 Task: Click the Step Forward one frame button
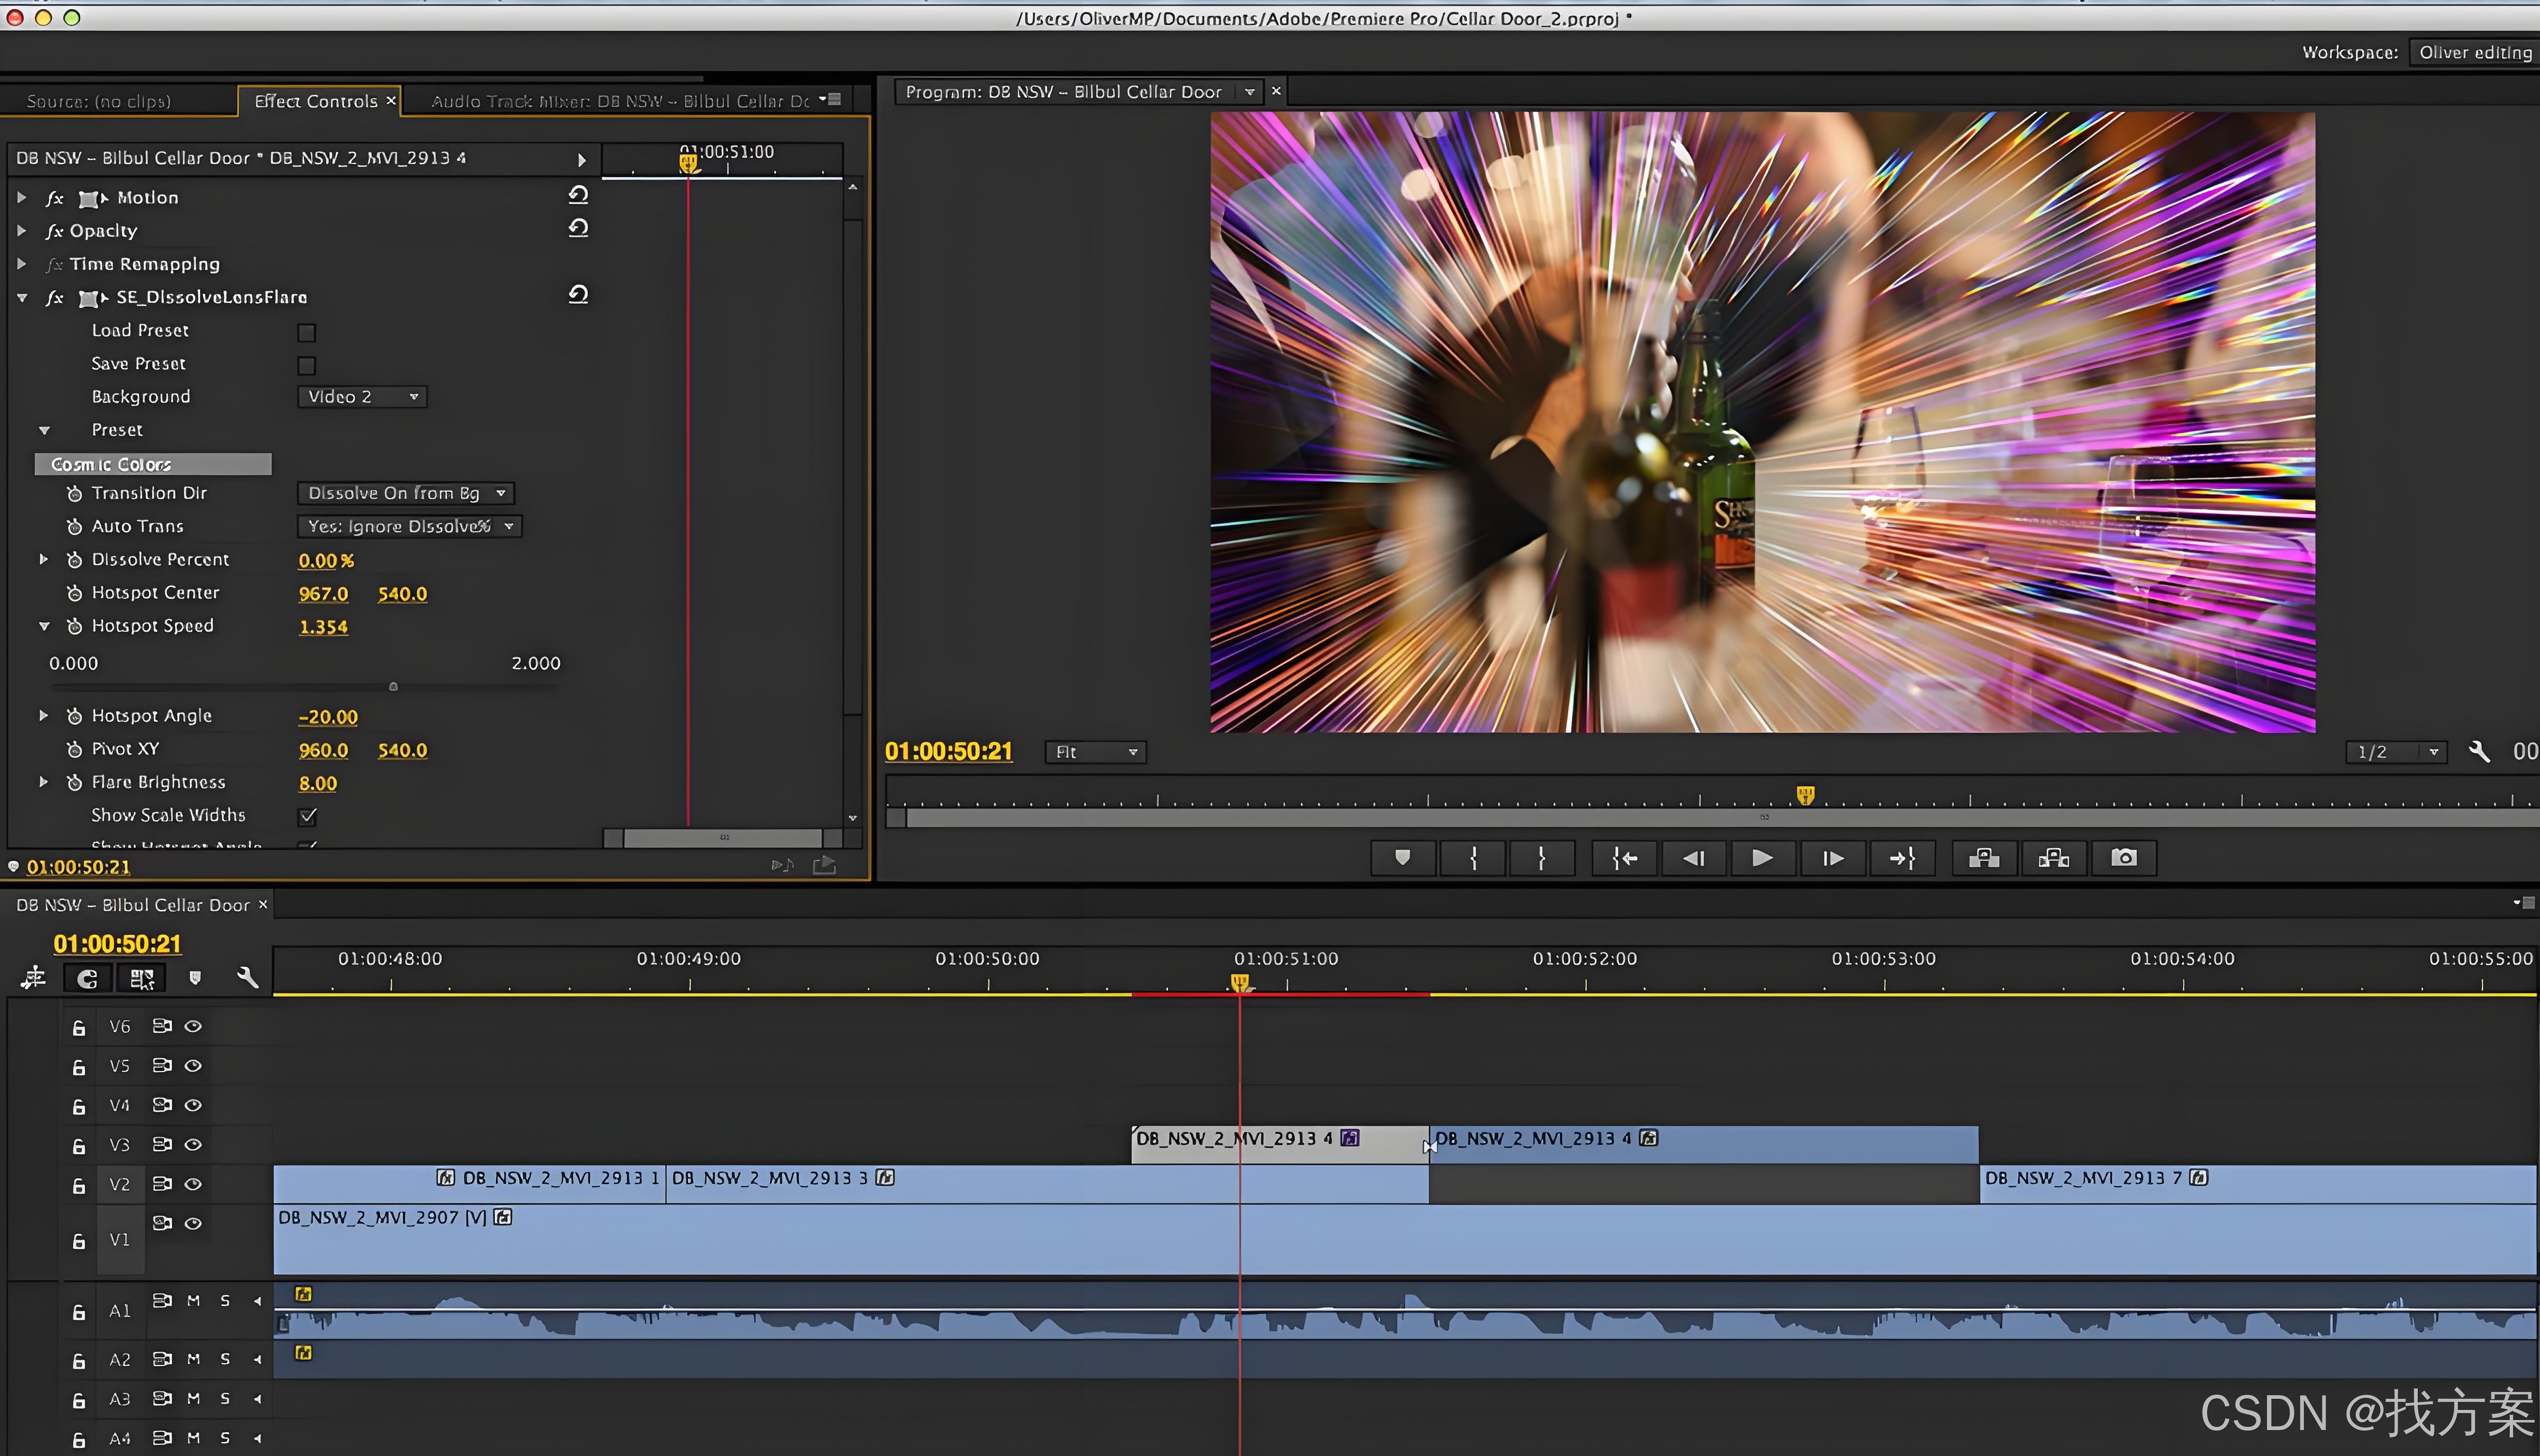click(x=1832, y=858)
